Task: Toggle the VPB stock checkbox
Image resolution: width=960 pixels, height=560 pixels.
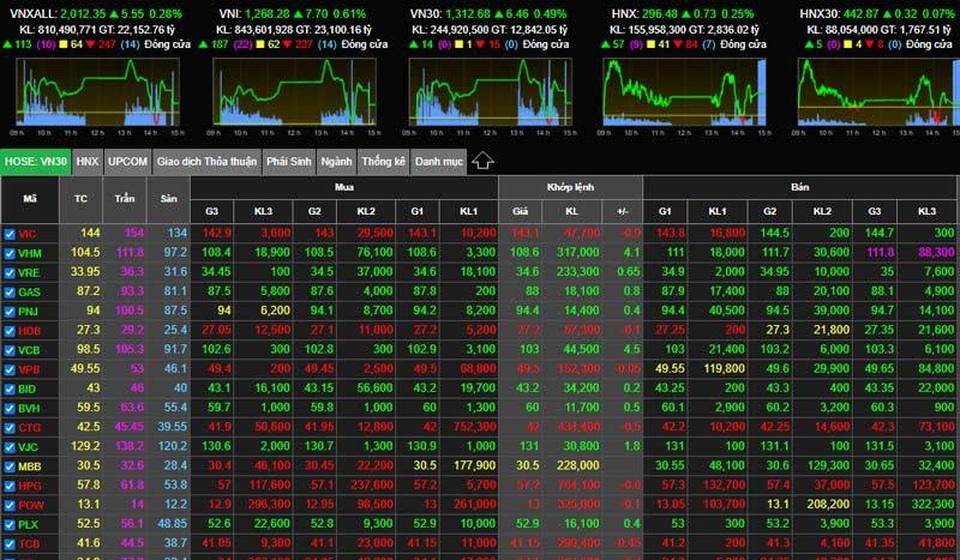Action: click(x=9, y=370)
